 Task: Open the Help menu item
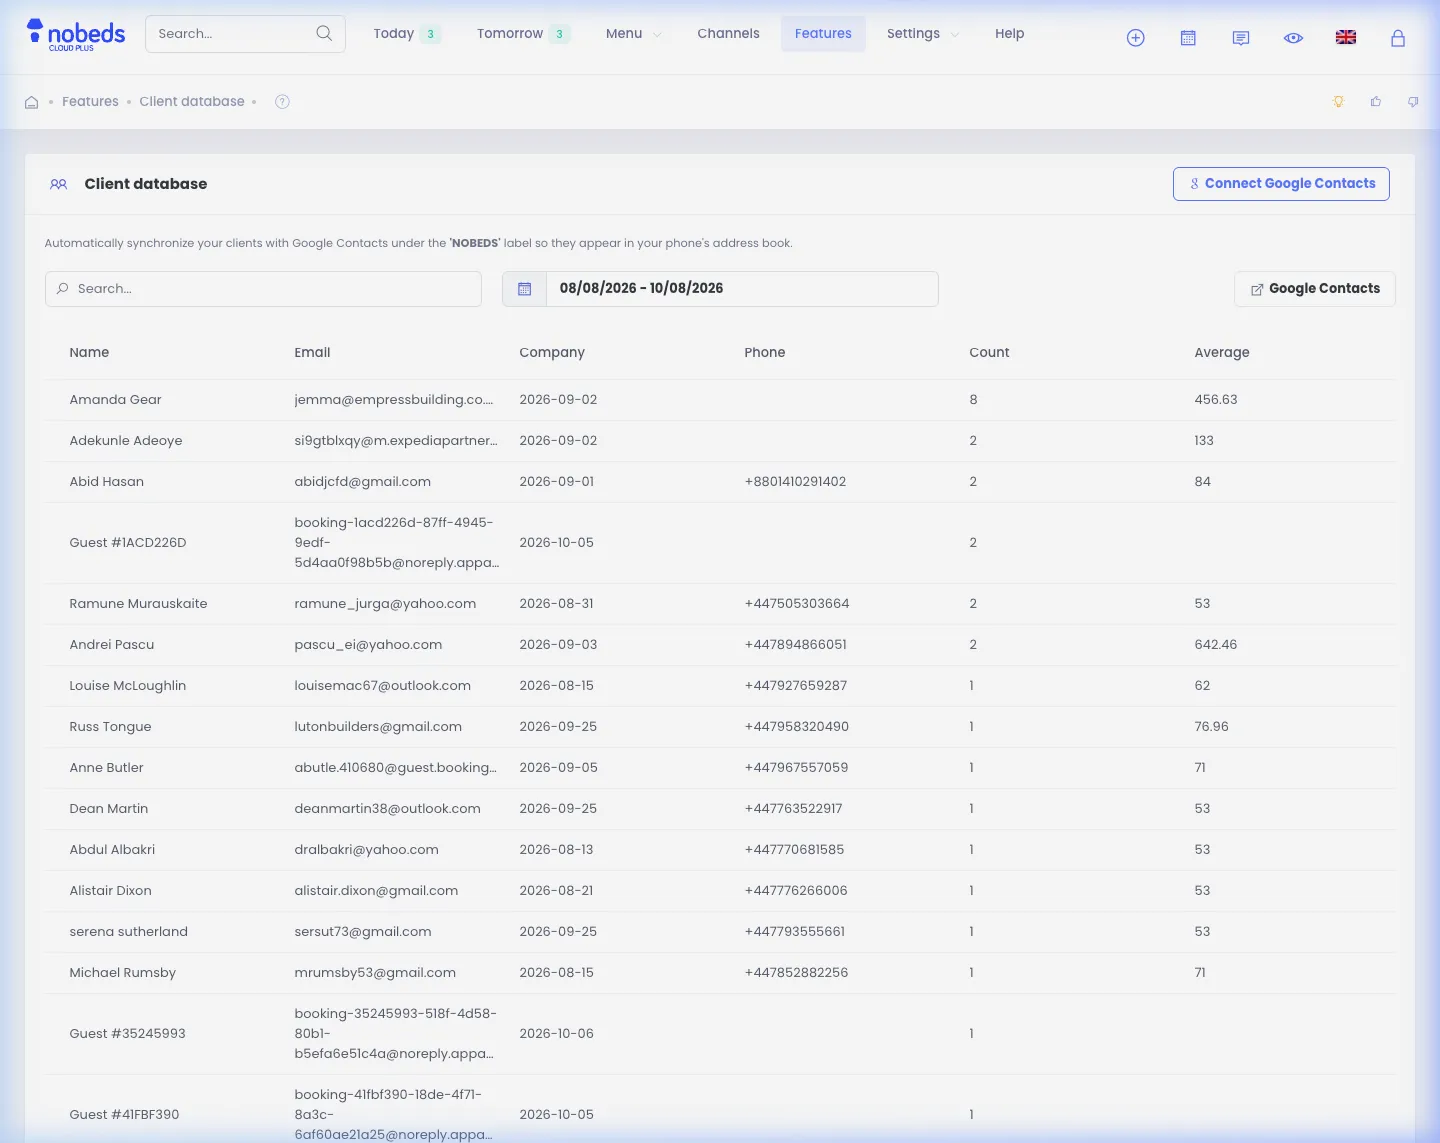click(x=1009, y=34)
